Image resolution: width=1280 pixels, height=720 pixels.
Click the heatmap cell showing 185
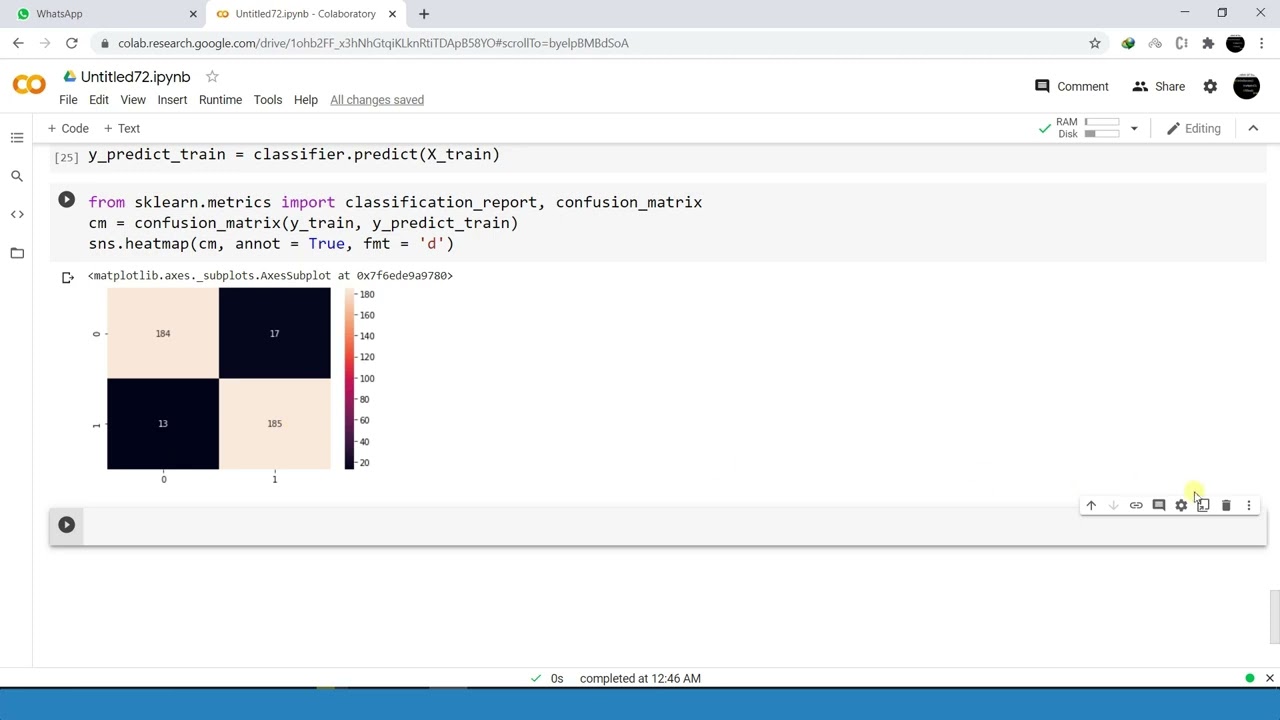[275, 424]
